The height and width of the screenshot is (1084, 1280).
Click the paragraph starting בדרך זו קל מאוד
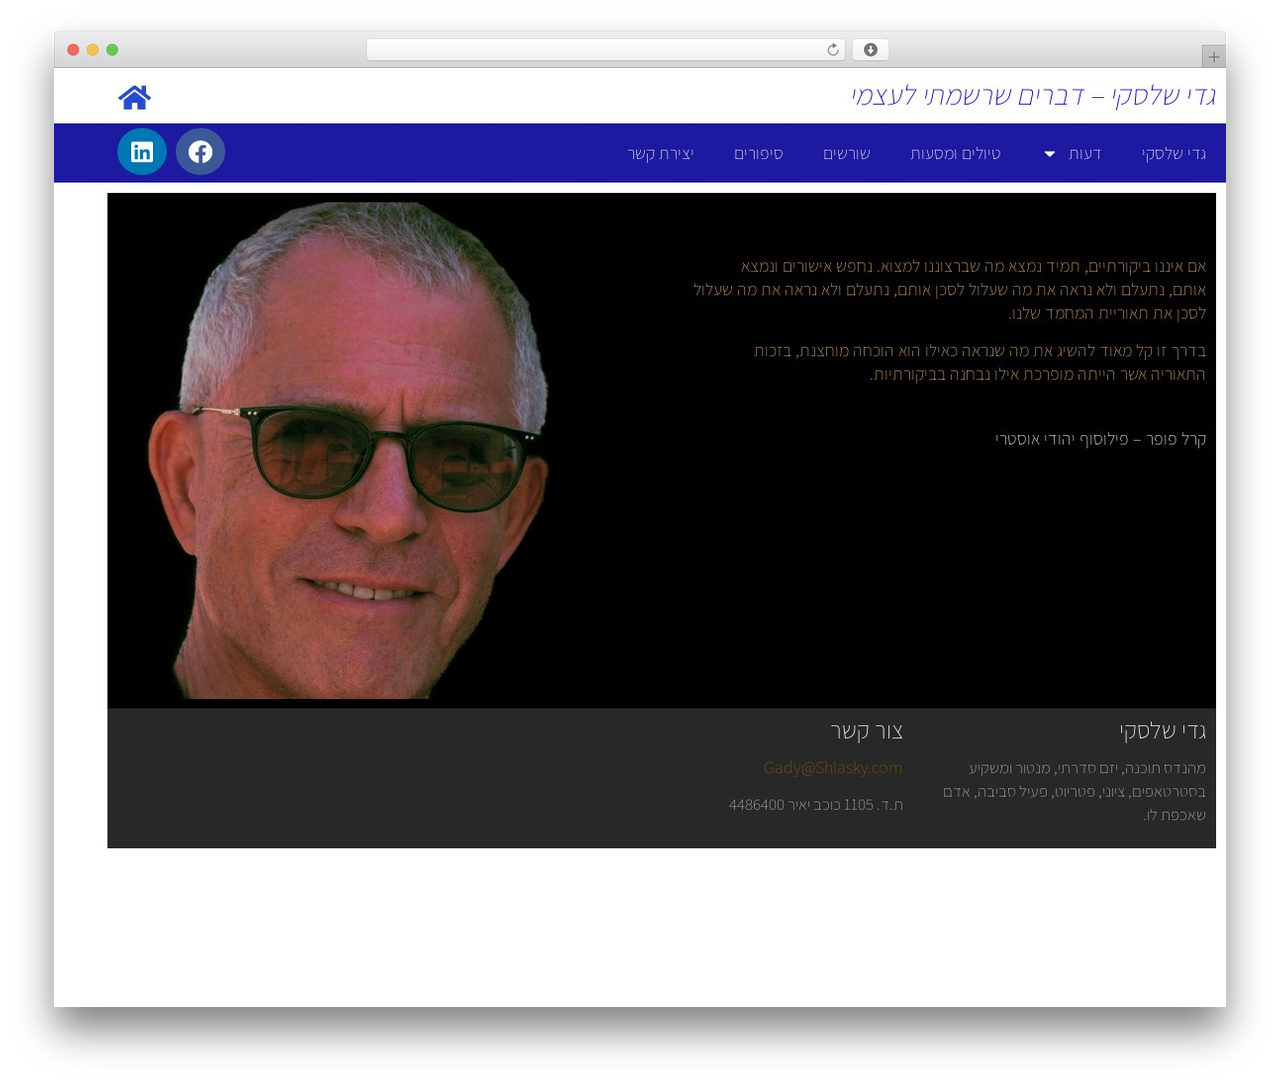[x=980, y=363]
